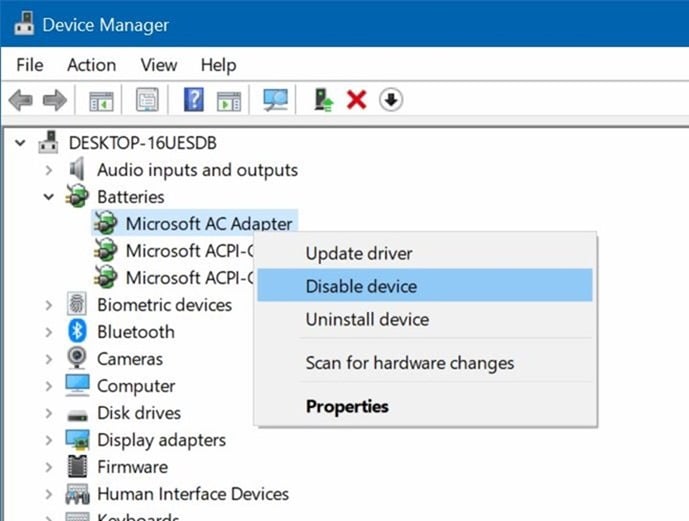Select the Human Interface Devices label
Screen dimensions: 689x521
coord(193,494)
